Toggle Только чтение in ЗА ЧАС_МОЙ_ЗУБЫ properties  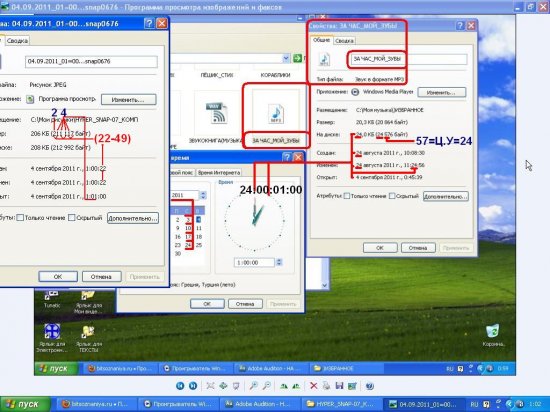pos(347,196)
